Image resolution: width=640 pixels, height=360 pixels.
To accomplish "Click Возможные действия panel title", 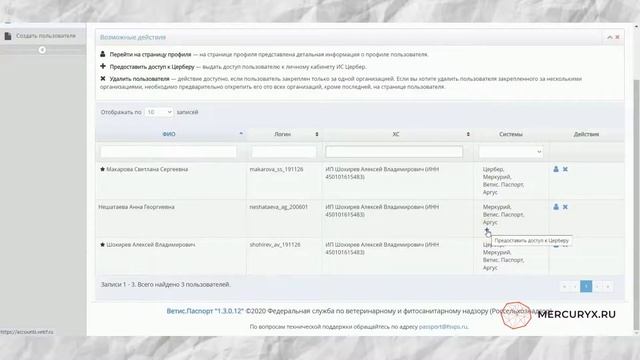I will click(133, 37).
